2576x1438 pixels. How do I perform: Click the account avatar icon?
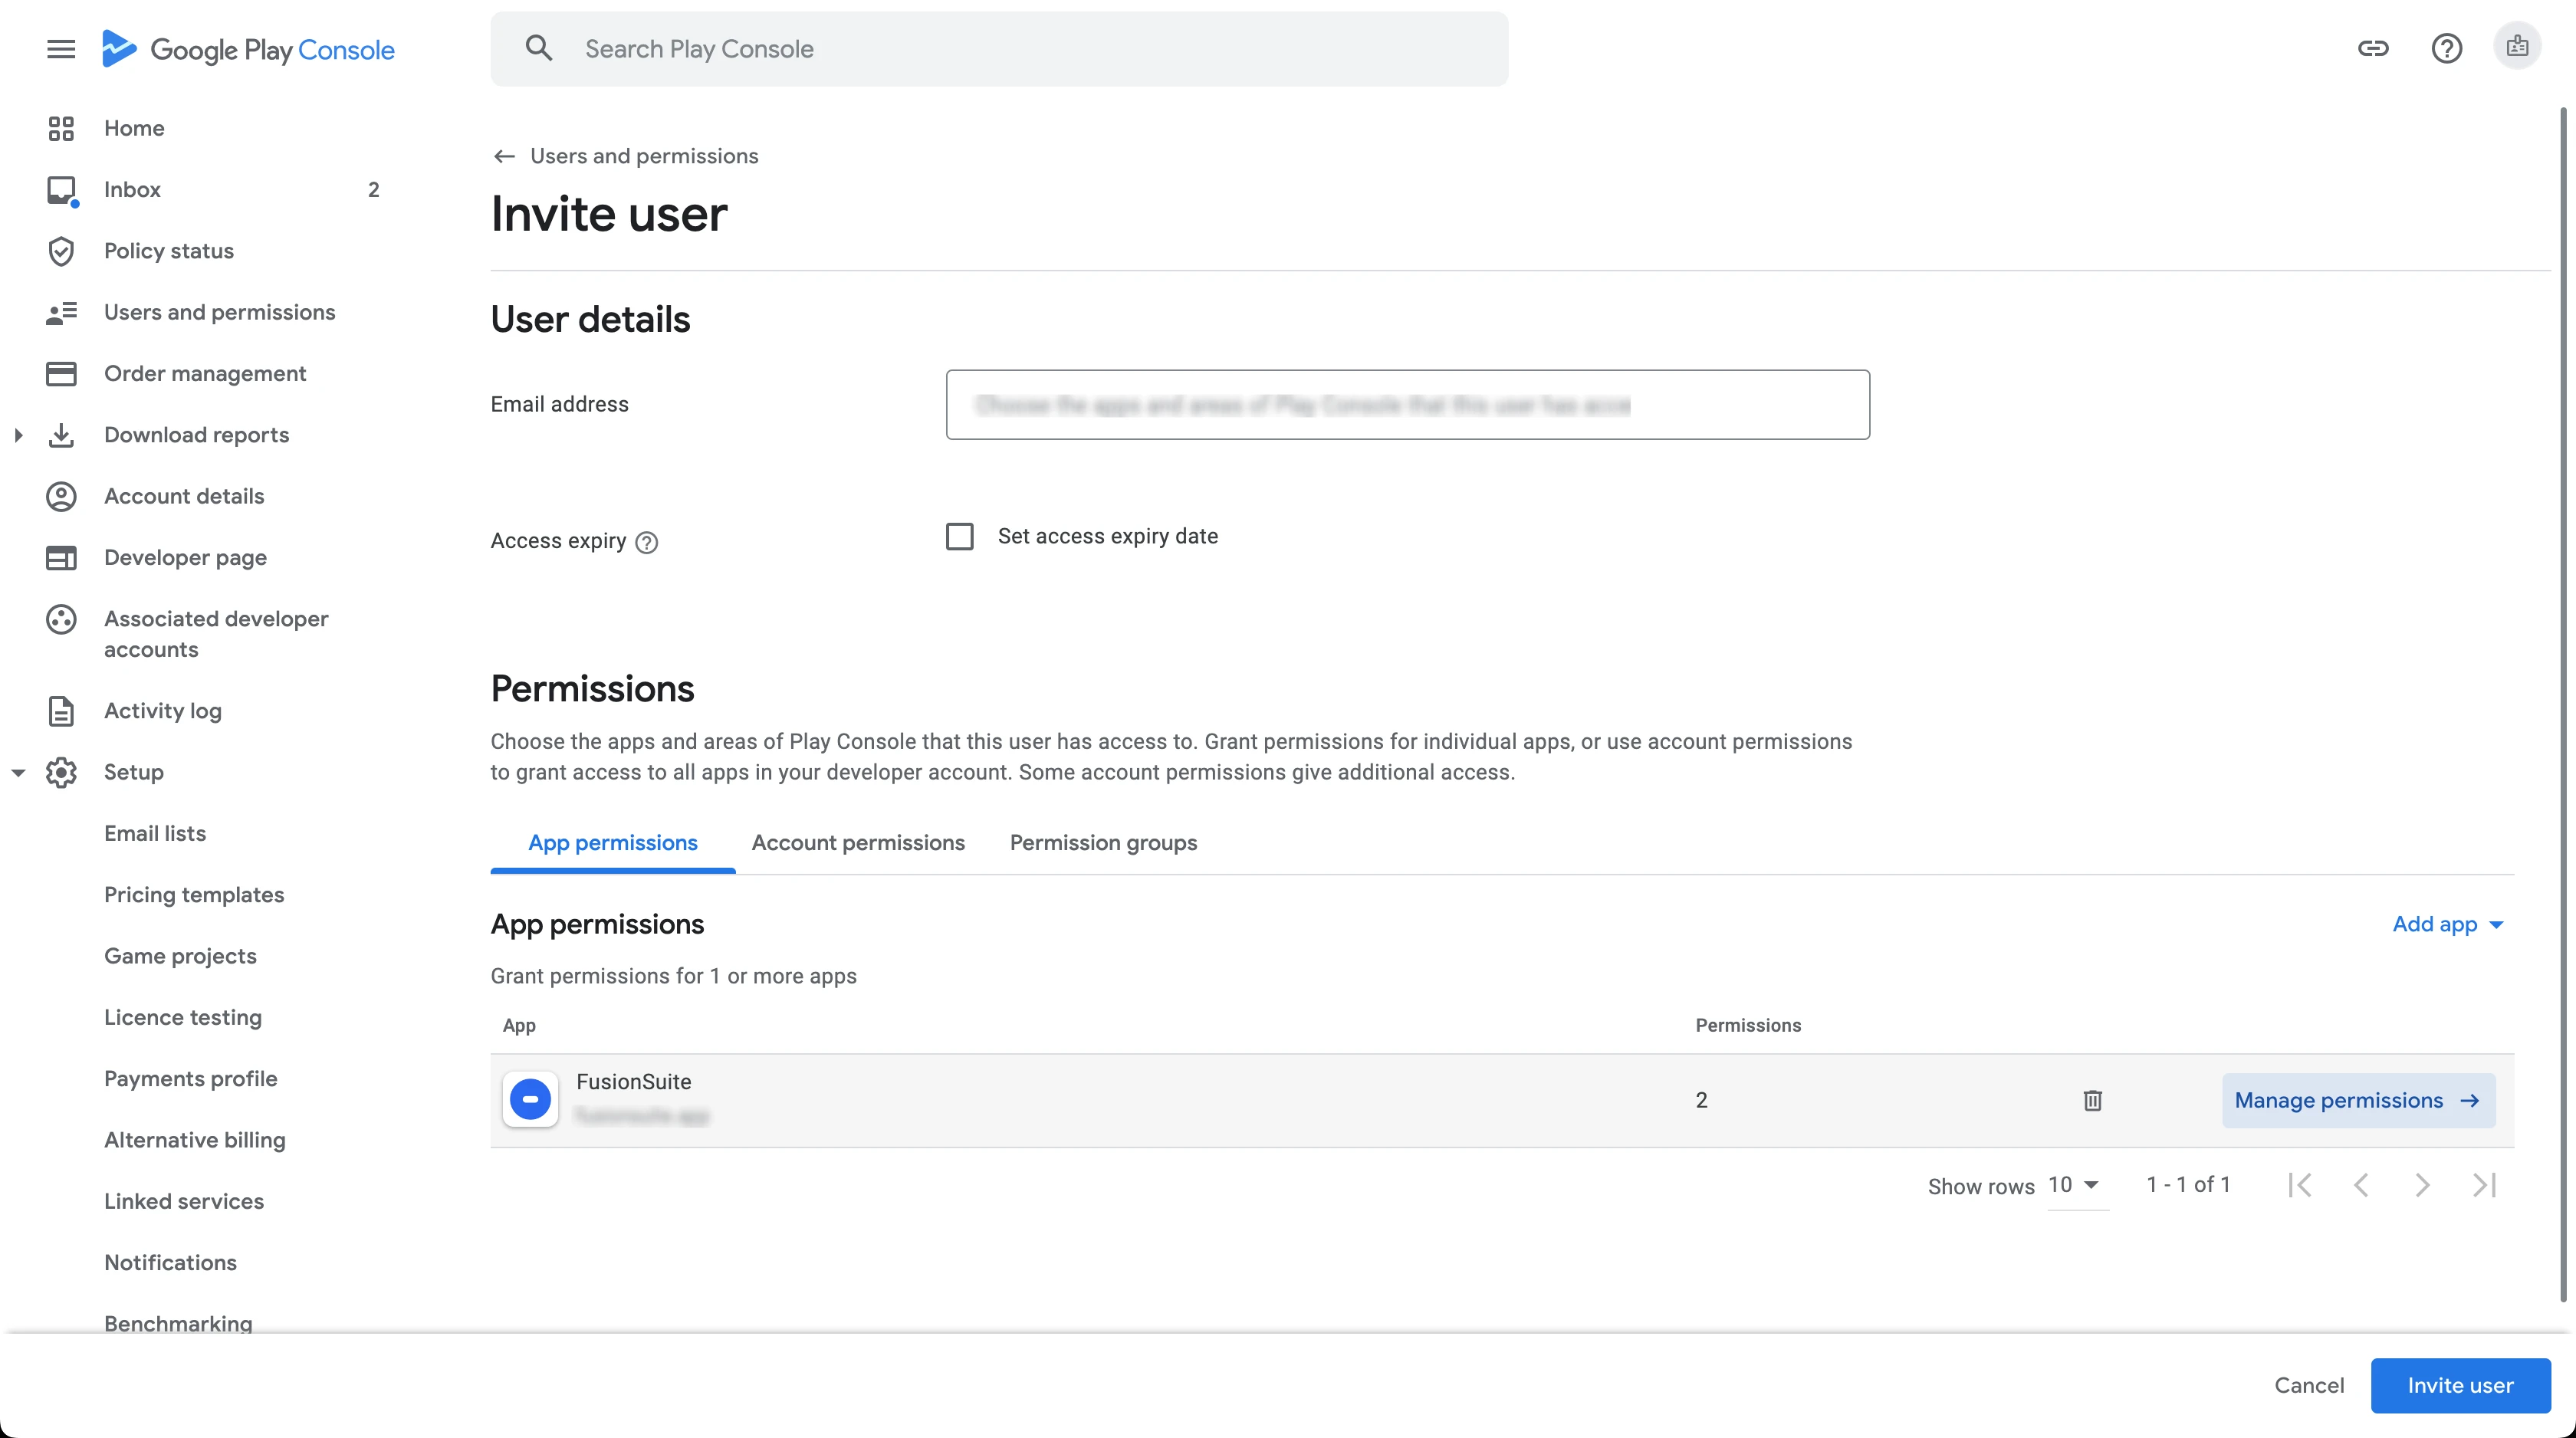pyautogui.click(x=2517, y=47)
